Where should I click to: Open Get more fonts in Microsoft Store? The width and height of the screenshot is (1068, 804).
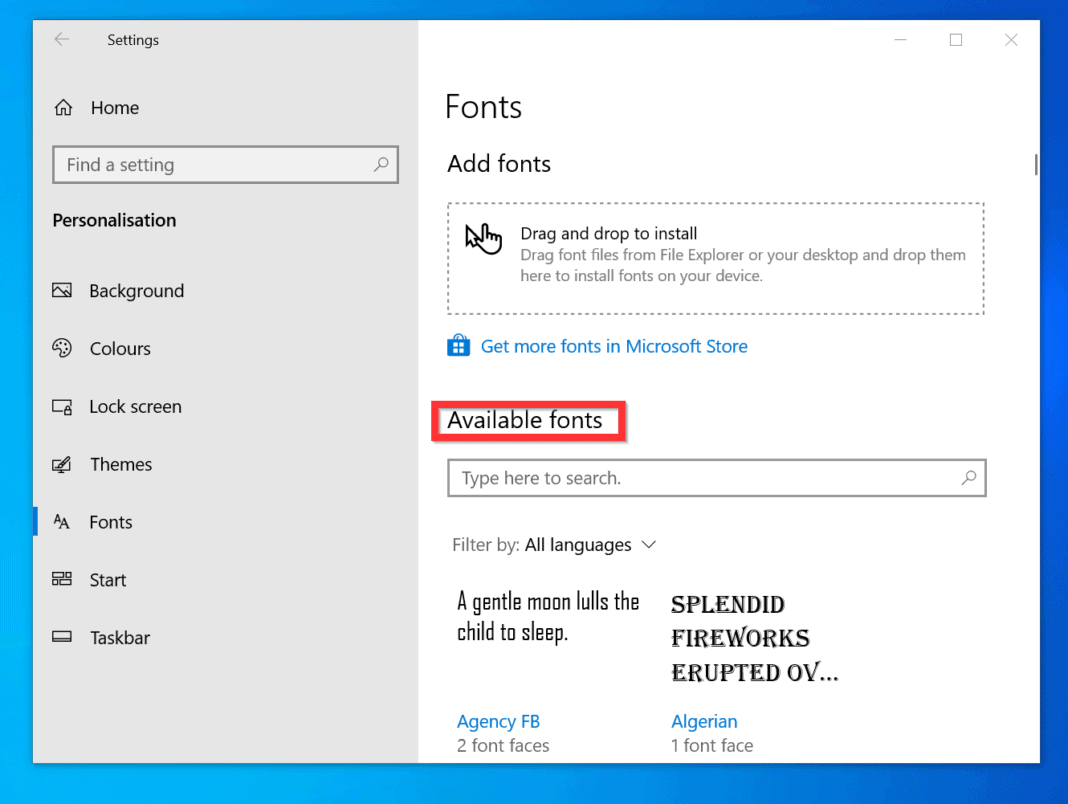(x=614, y=345)
